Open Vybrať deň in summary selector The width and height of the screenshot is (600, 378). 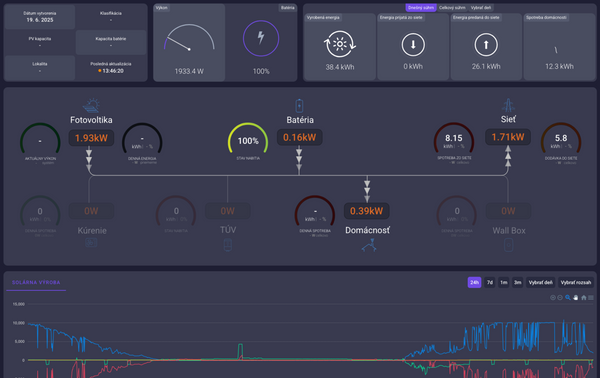coord(481,8)
